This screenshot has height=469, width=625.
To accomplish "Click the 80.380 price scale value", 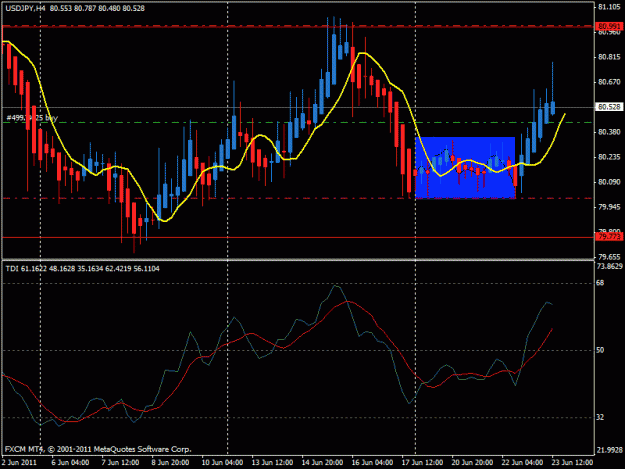I will (609, 132).
